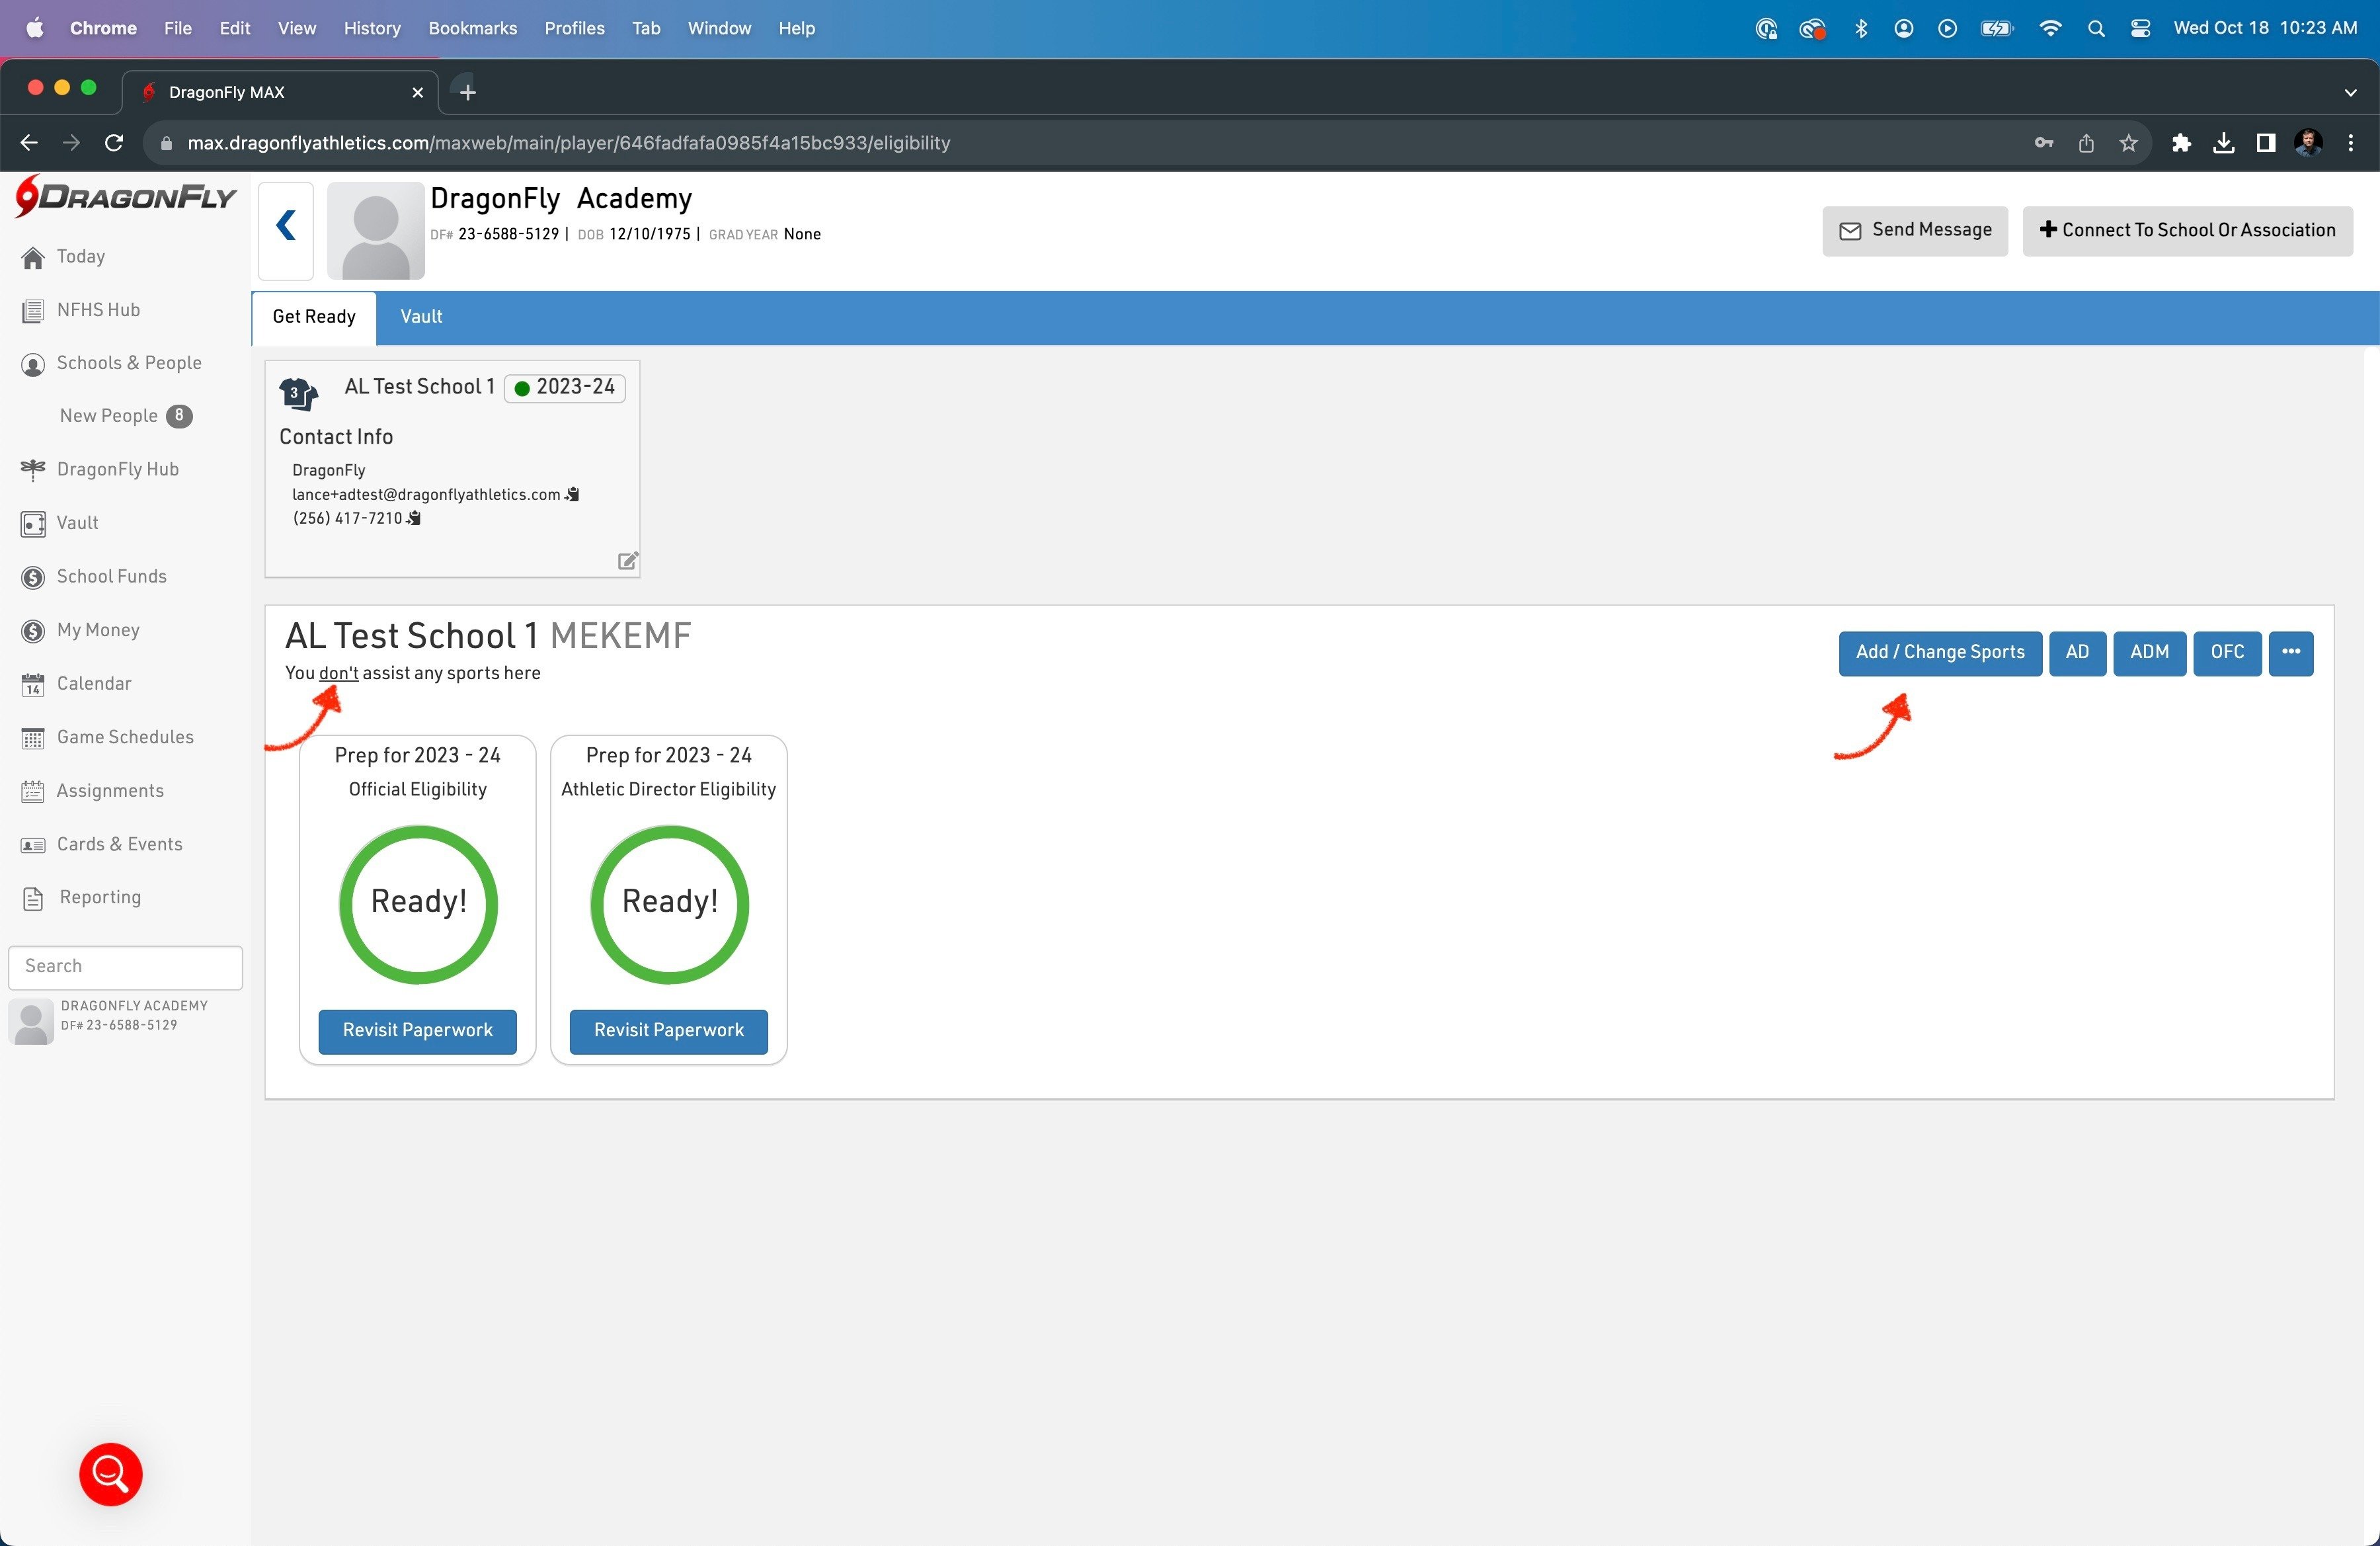
Task: Go to School Funds in sidebar
Action: click(111, 577)
